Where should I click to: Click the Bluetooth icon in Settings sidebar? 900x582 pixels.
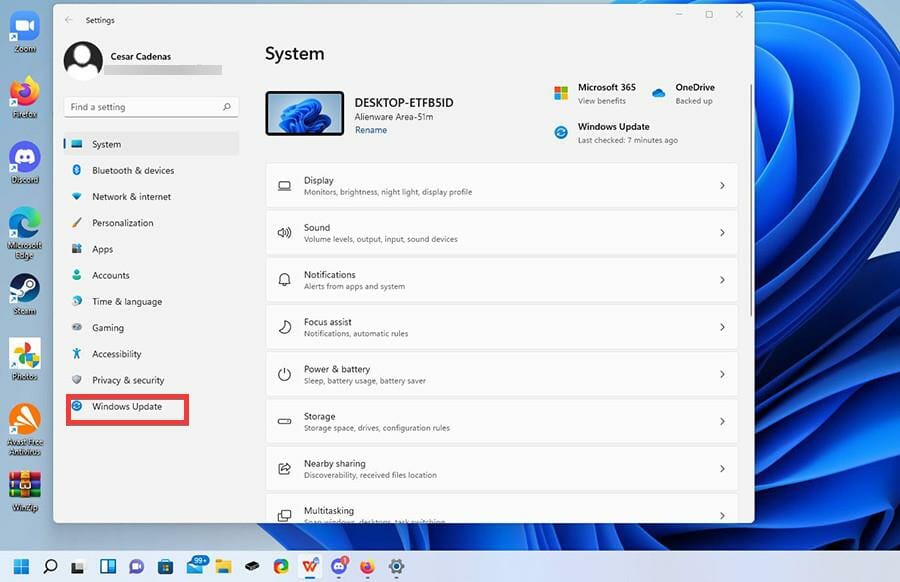pyautogui.click(x=76, y=170)
